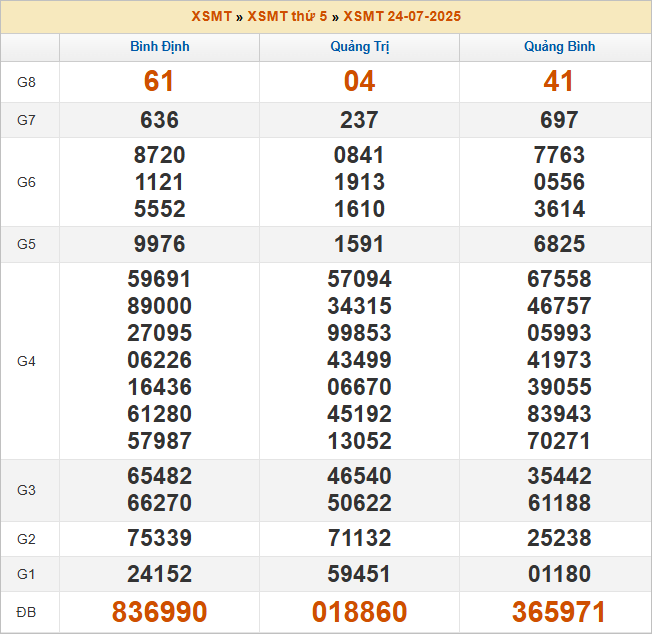The height and width of the screenshot is (634, 652).
Task: Click G6 number 8720
Action: 159,155
